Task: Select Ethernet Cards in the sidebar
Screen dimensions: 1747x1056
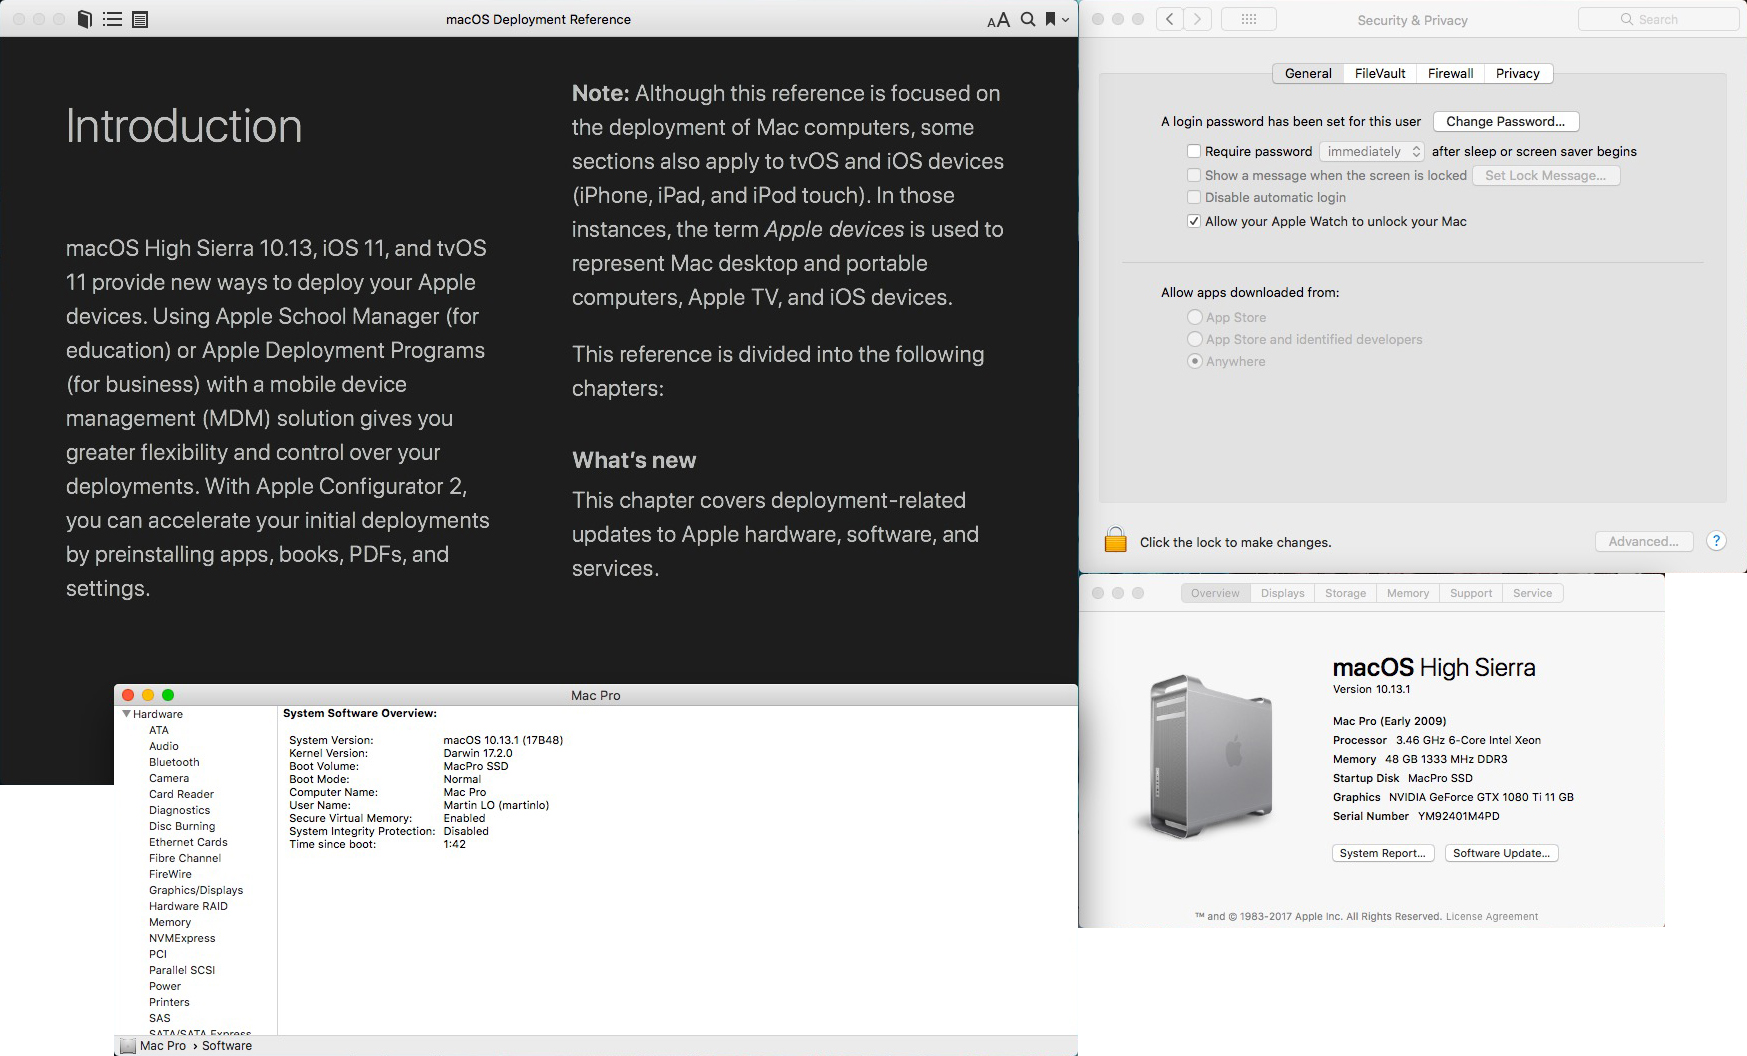Action: [188, 842]
